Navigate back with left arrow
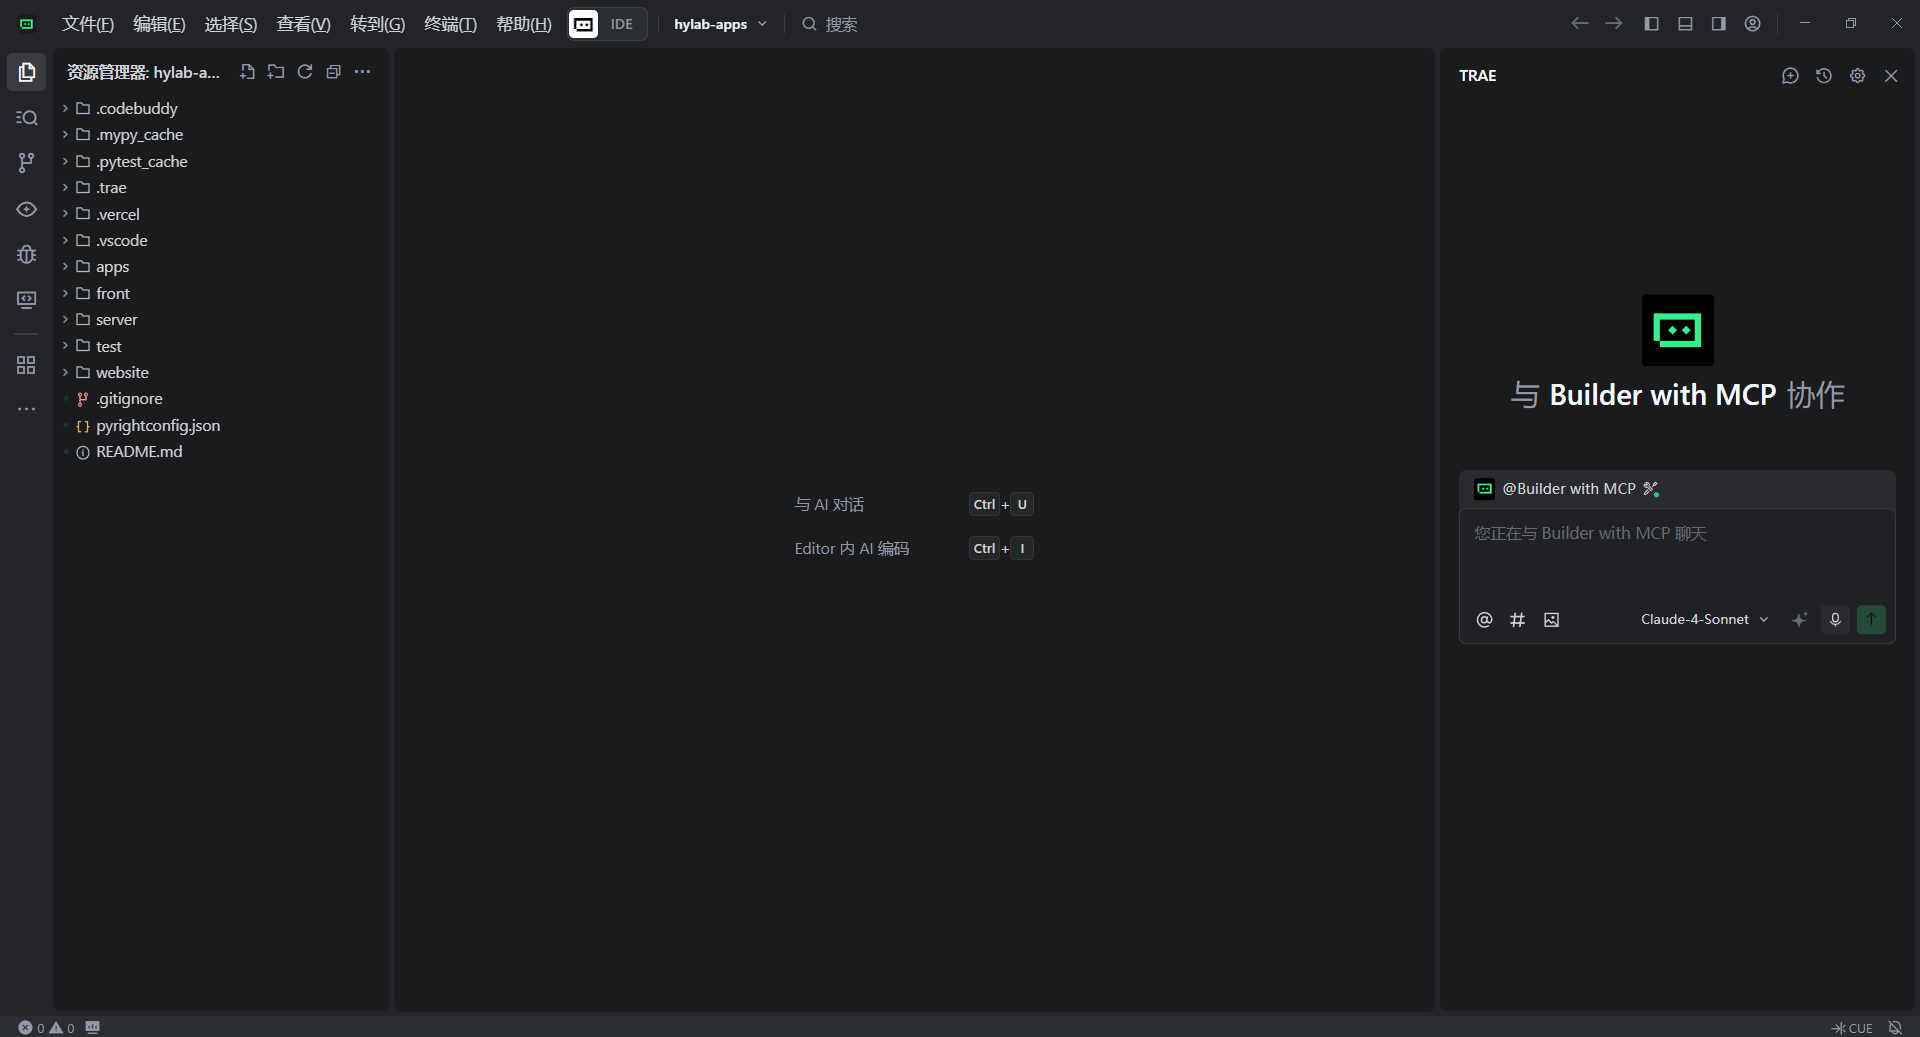This screenshot has width=1920, height=1037. 1580,24
